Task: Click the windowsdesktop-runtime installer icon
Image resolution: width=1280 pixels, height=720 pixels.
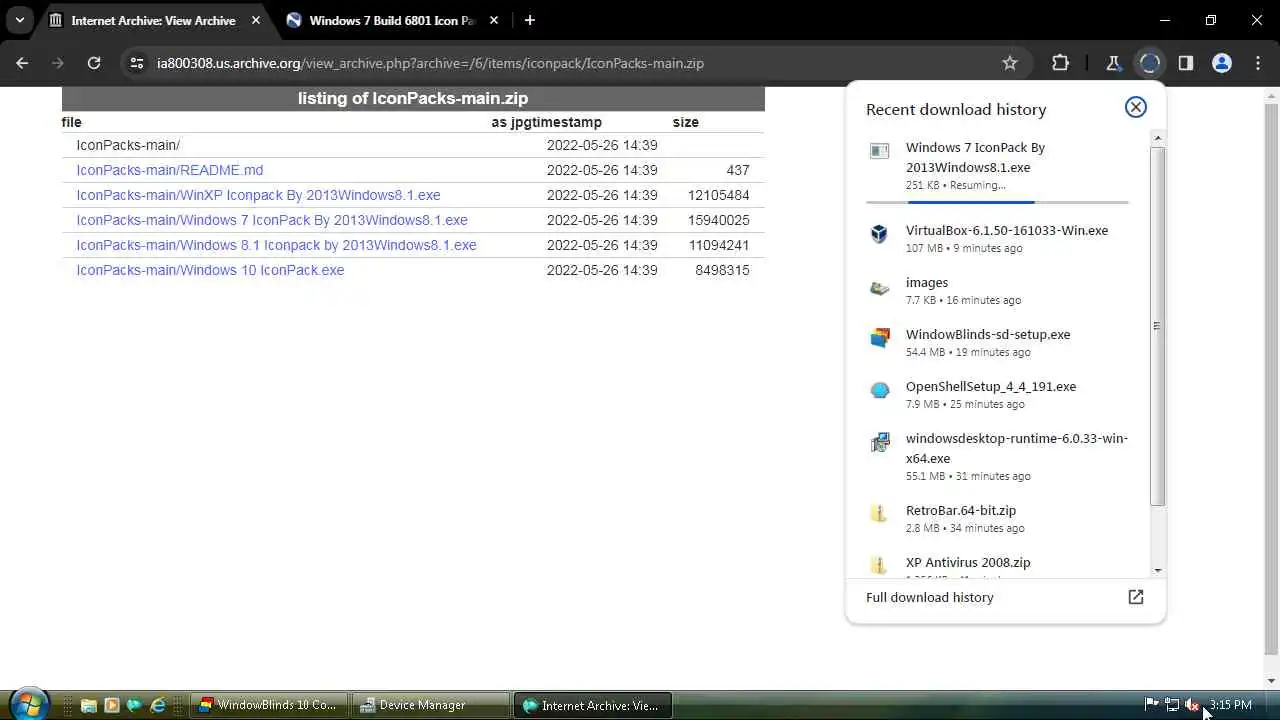Action: coord(879,442)
